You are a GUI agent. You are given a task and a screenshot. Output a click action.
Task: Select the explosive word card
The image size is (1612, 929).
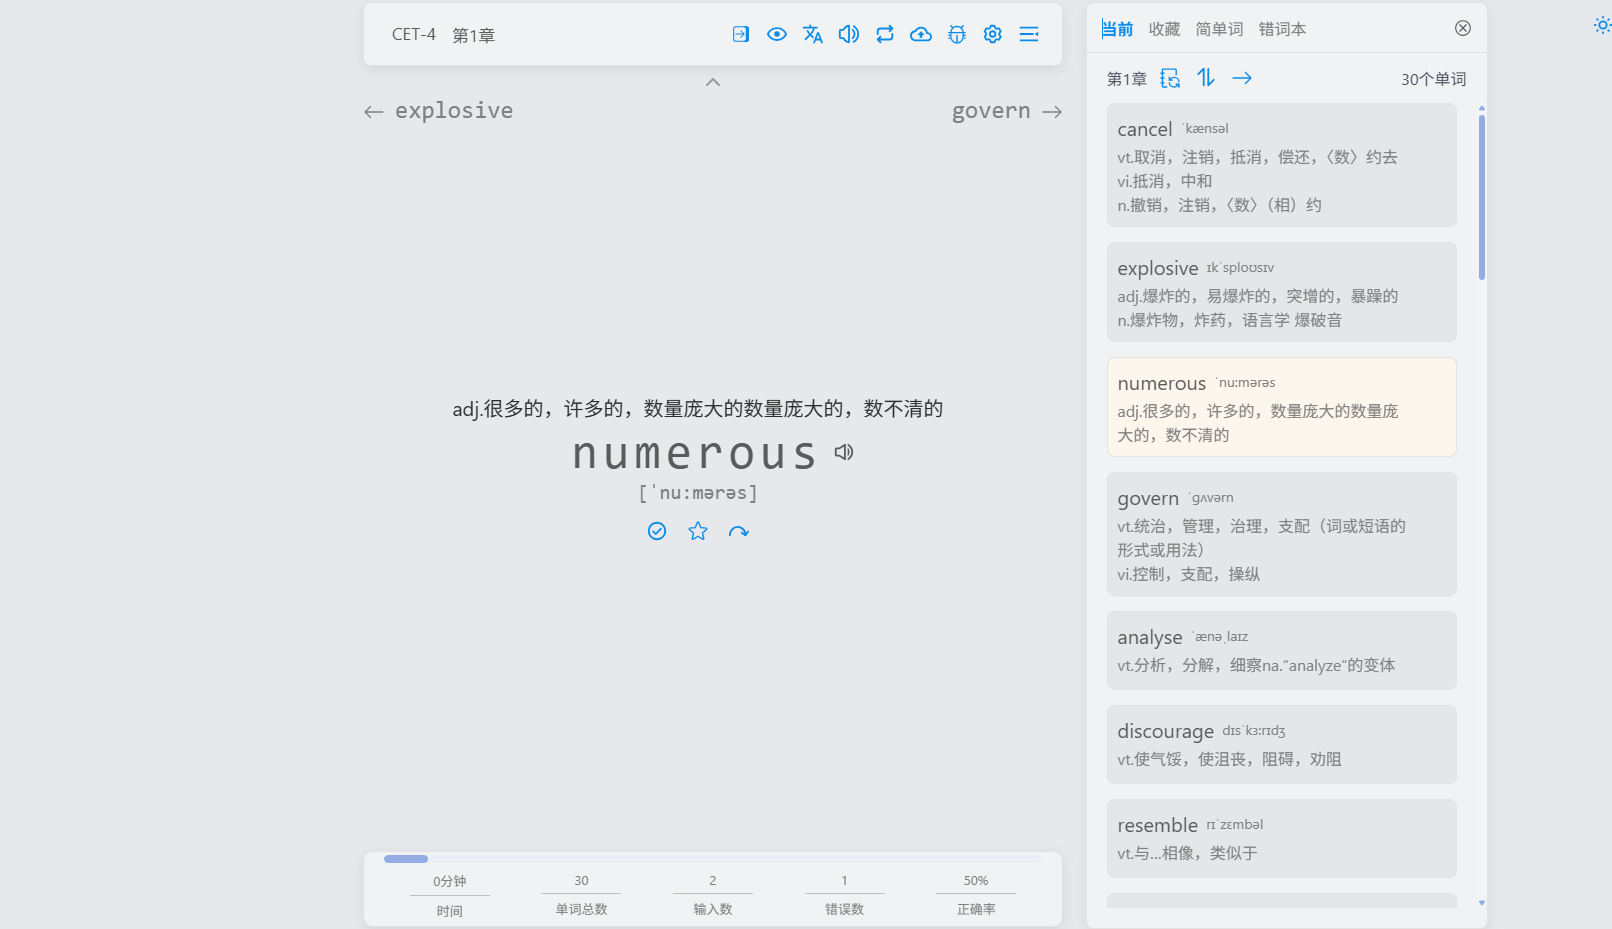pyautogui.click(x=1281, y=292)
